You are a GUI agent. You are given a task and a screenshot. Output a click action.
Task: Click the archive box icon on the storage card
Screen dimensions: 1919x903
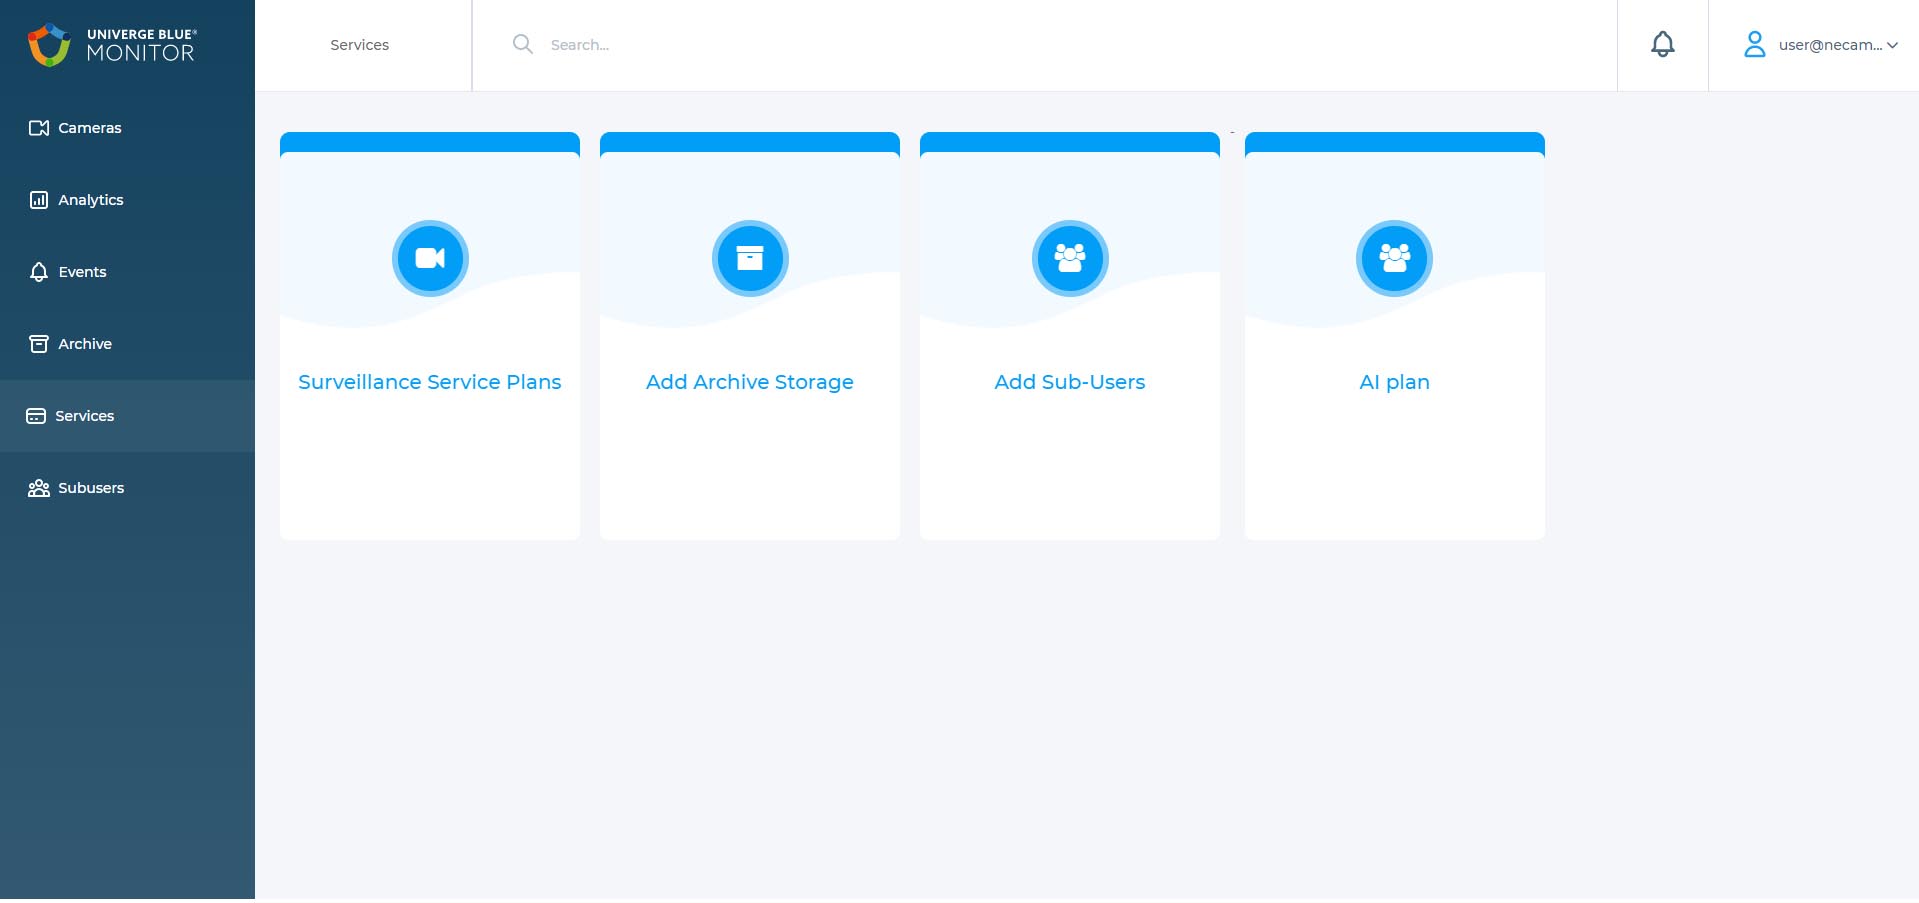pyautogui.click(x=750, y=258)
